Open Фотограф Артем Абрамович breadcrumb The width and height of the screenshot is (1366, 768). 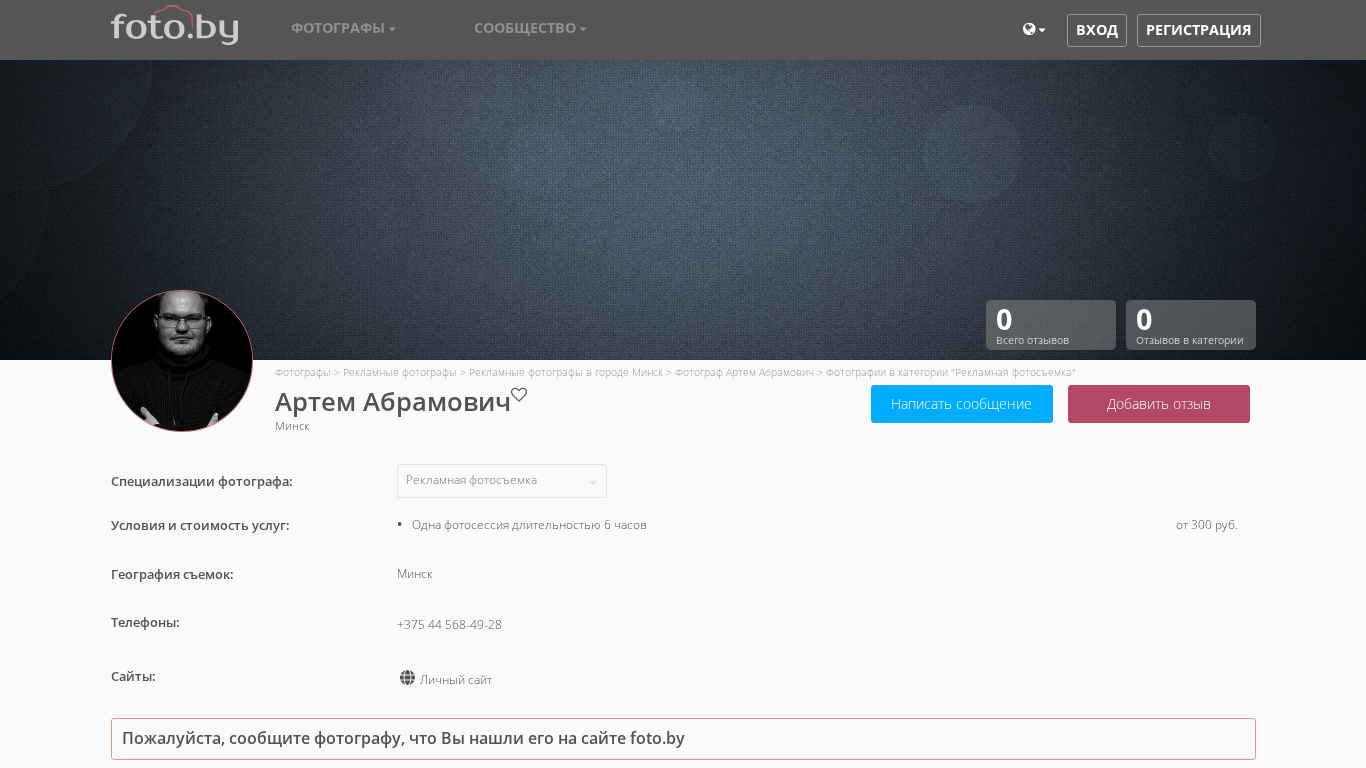tap(744, 372)
